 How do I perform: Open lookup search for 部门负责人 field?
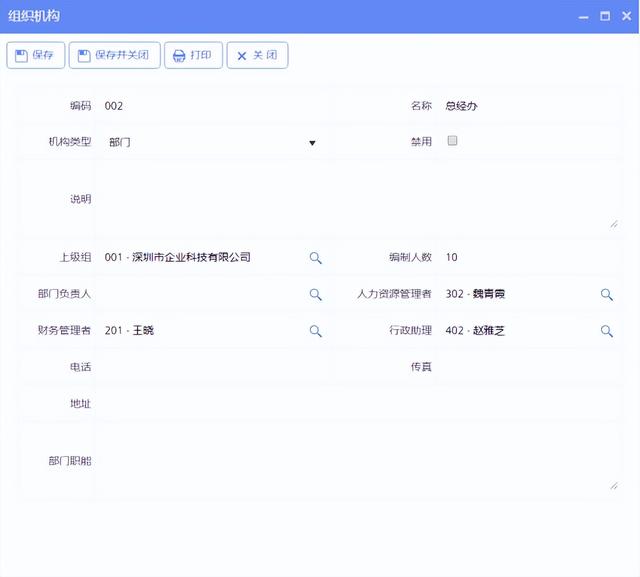pos(316,294)
